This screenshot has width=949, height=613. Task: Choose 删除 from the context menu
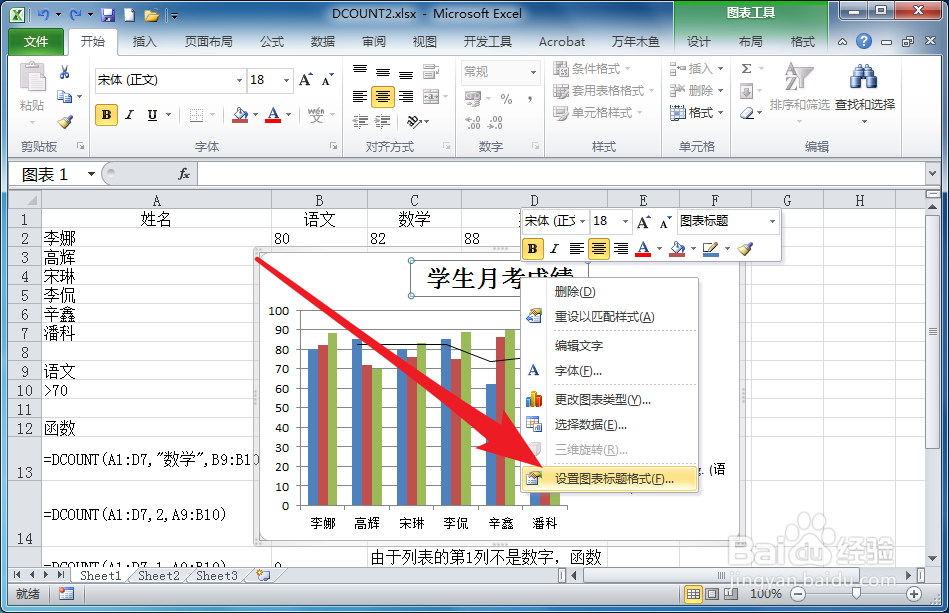coord(609,292)
